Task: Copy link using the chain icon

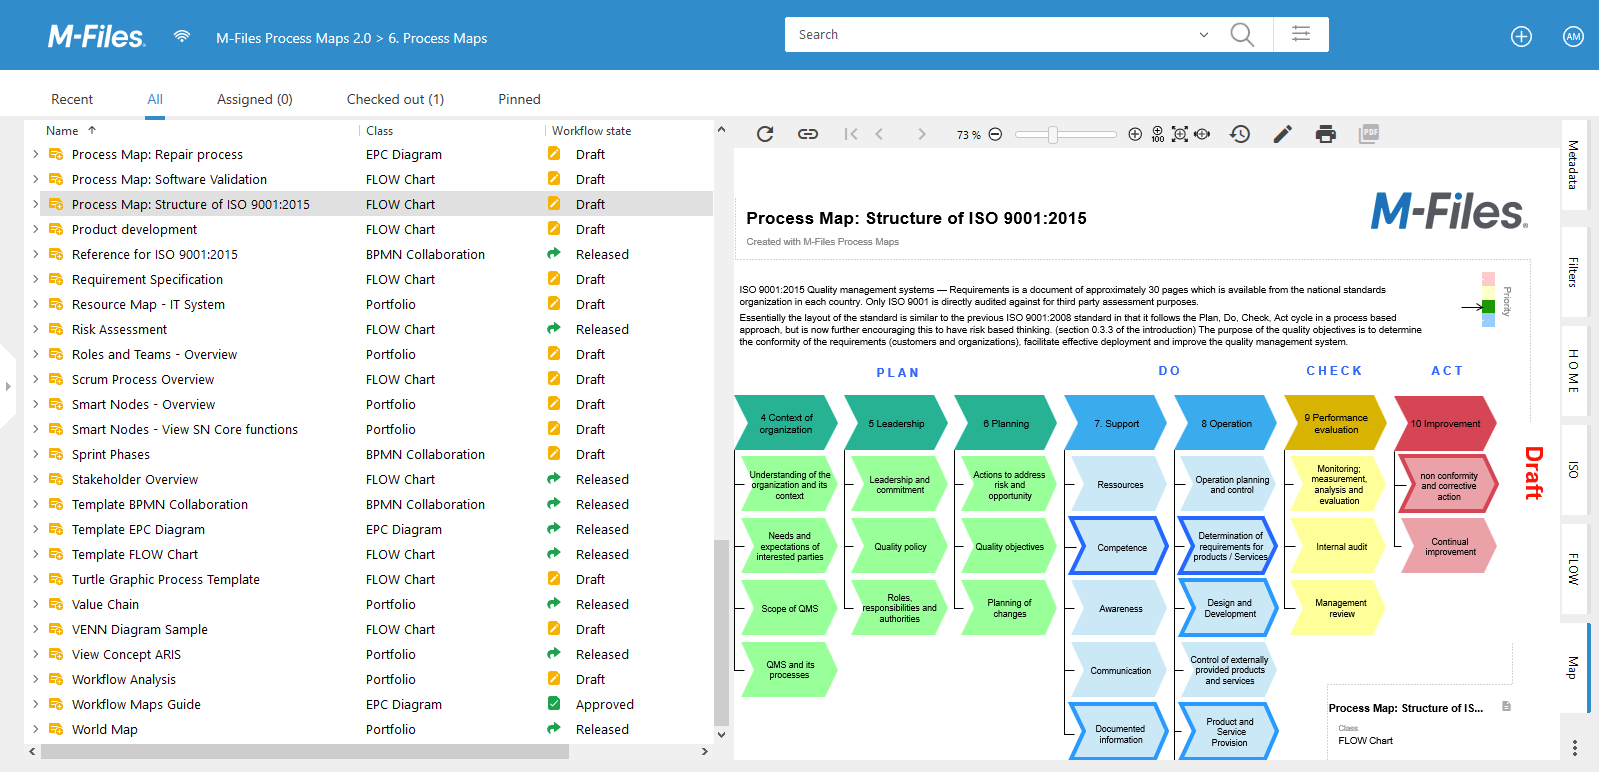Action: coord(808,134)
